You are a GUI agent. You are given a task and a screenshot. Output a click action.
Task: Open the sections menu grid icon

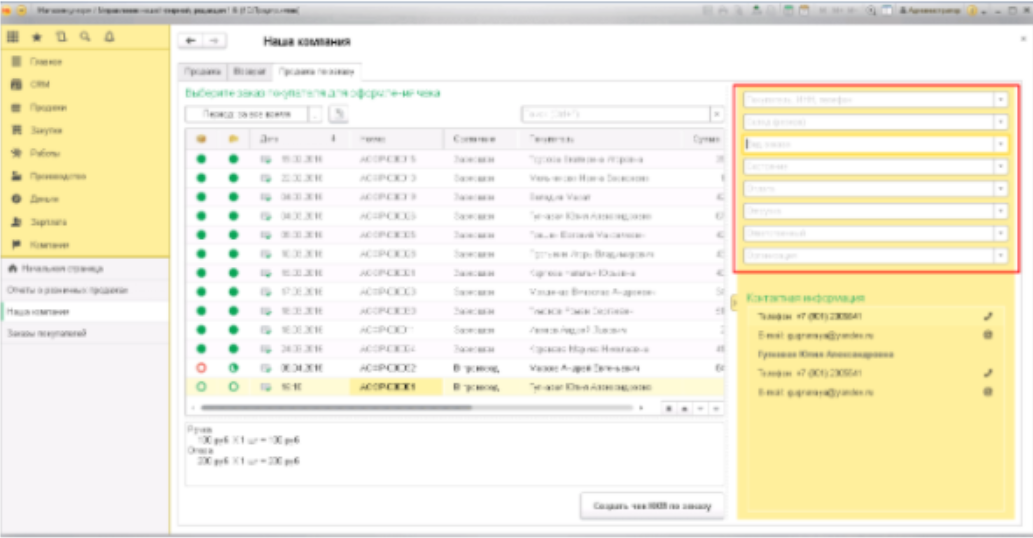[14, 37]
